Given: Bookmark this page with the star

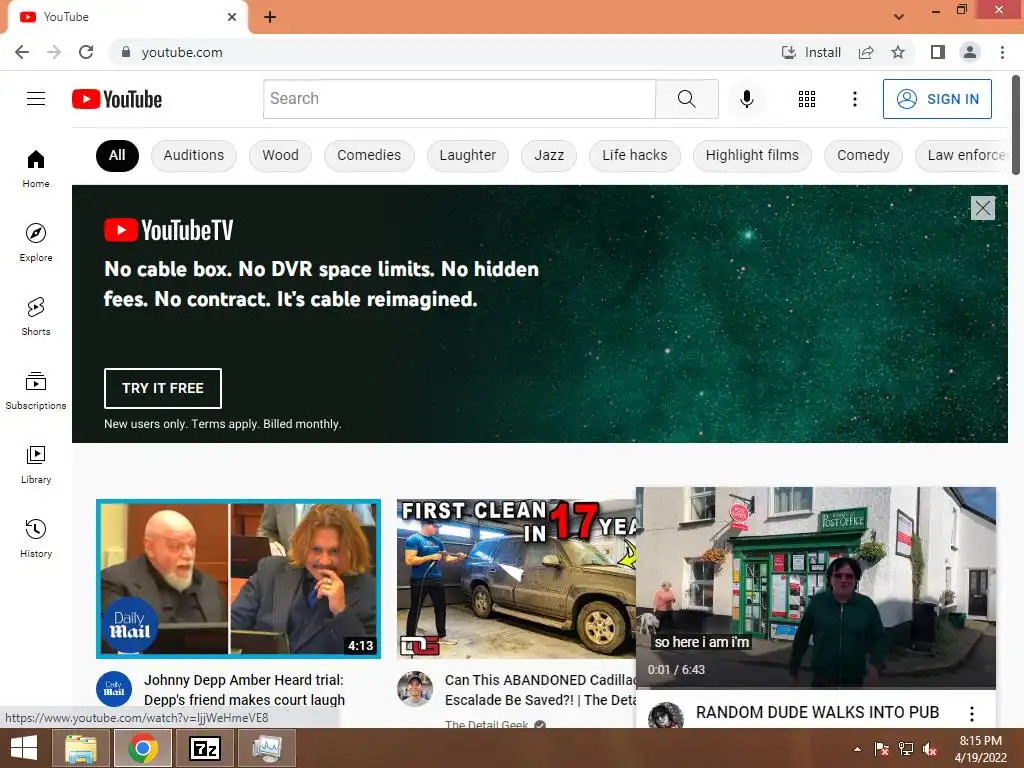Looking at the screenshot, I should point(898,52).
